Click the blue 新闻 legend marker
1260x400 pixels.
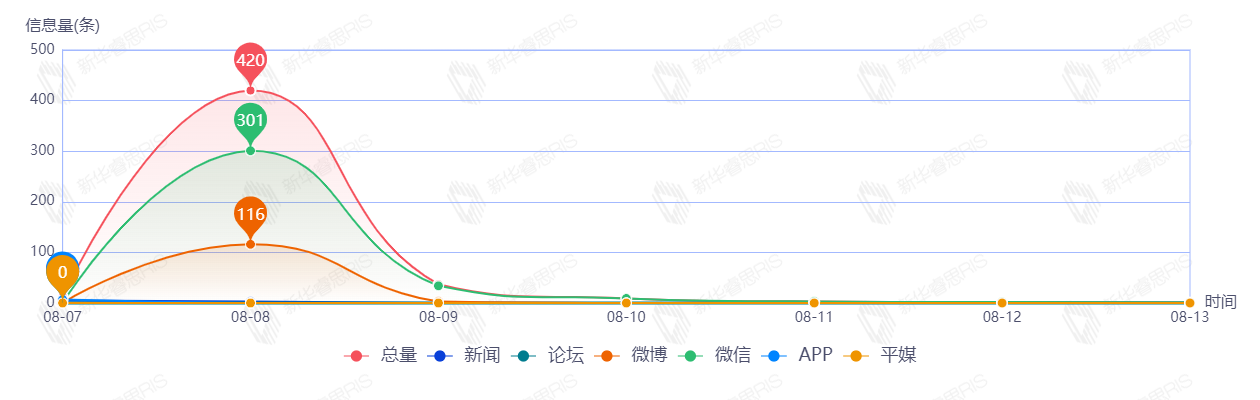440,356
